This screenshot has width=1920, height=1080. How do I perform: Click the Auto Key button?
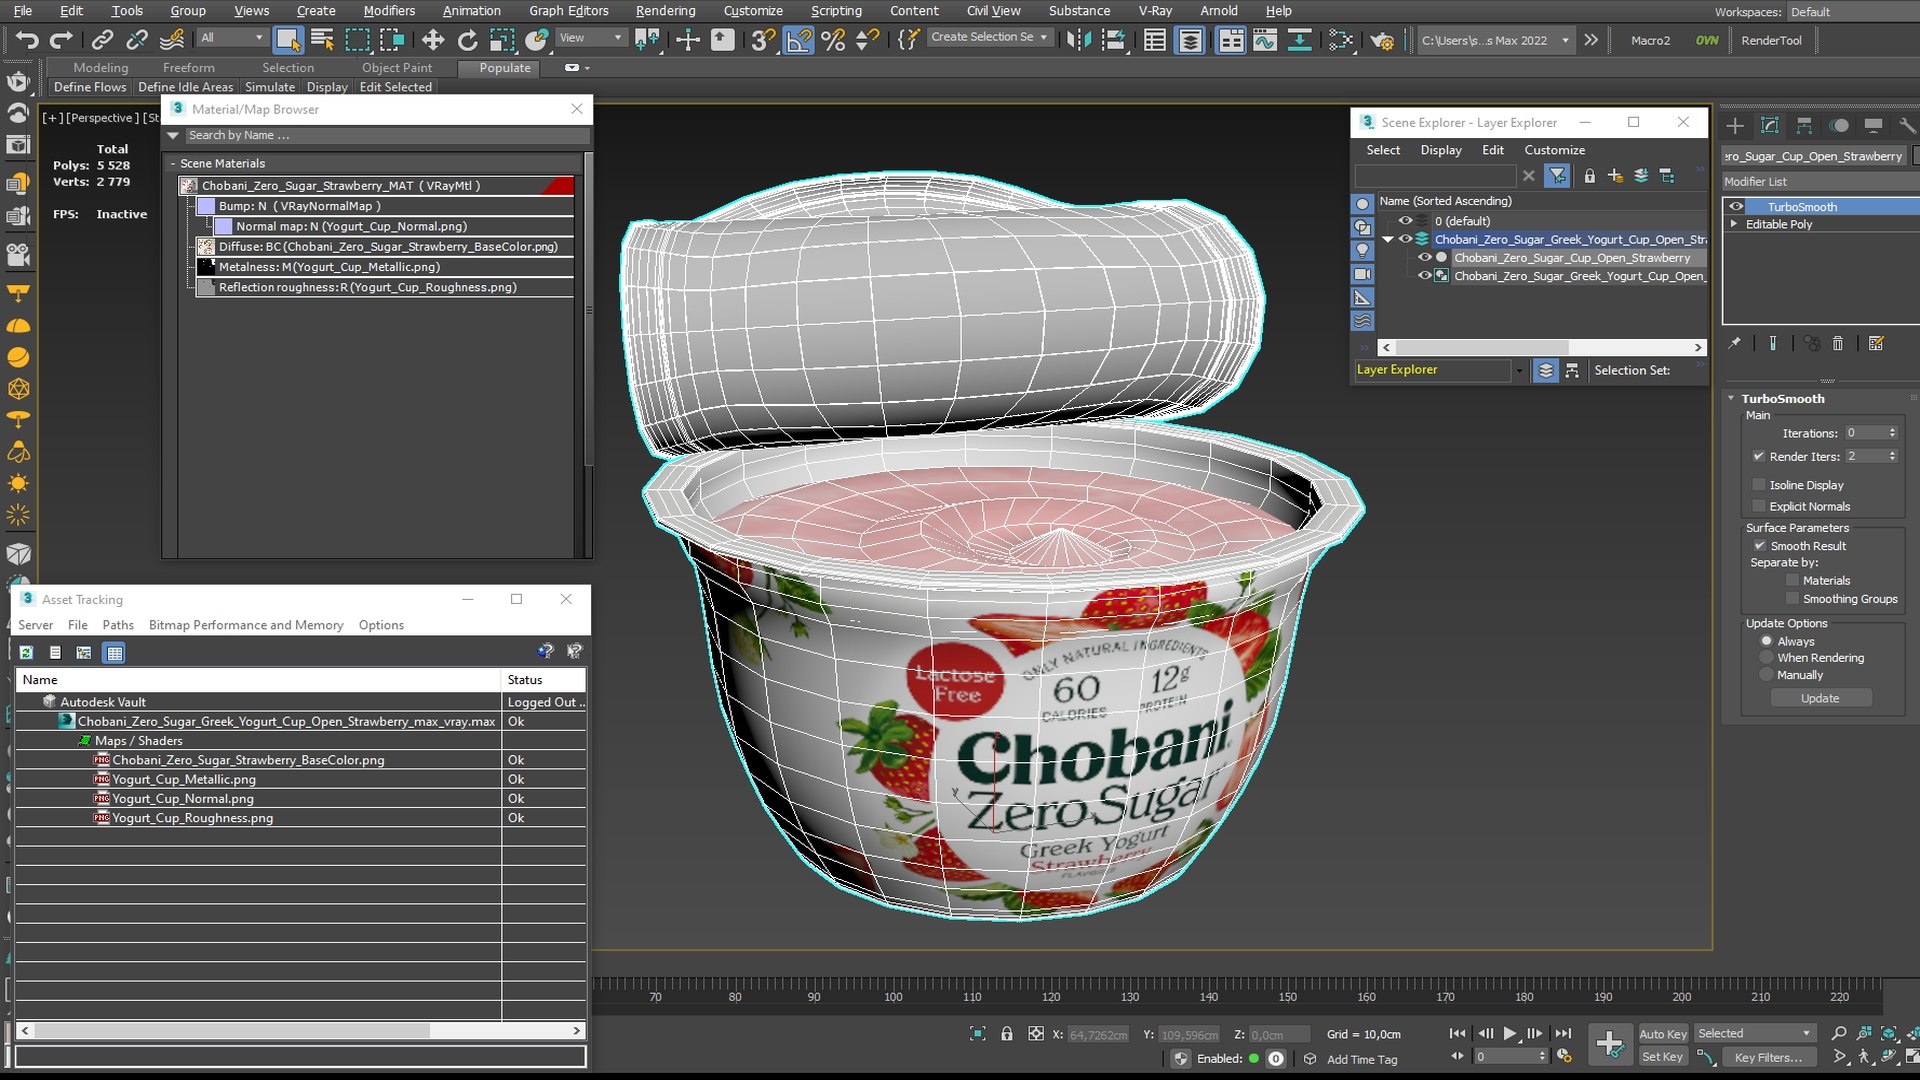click(x=1662, y=1034)
